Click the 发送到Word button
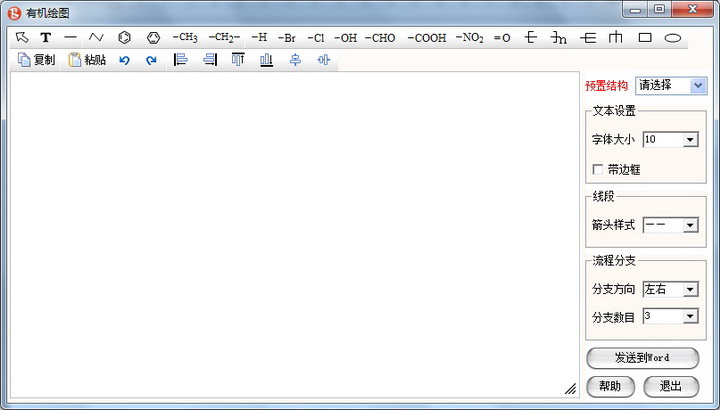 click(642, 358)
